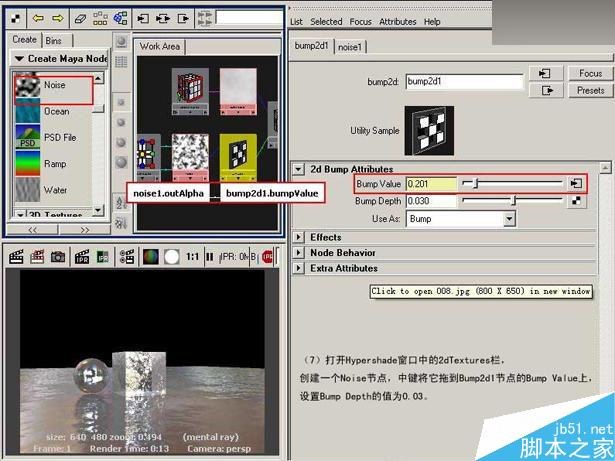This screenshot has height=461, width=615.
Task: Display RGB channels color ball
Action: pos(151,257)
